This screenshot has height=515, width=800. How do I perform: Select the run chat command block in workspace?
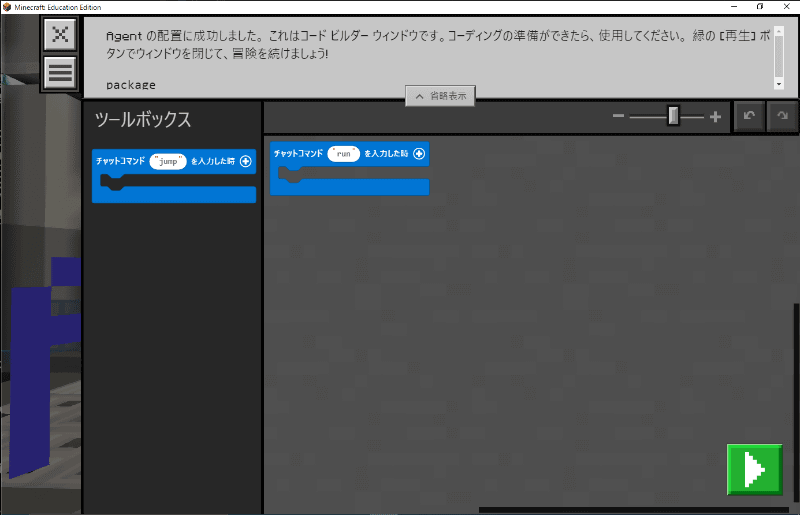[349, 168]
